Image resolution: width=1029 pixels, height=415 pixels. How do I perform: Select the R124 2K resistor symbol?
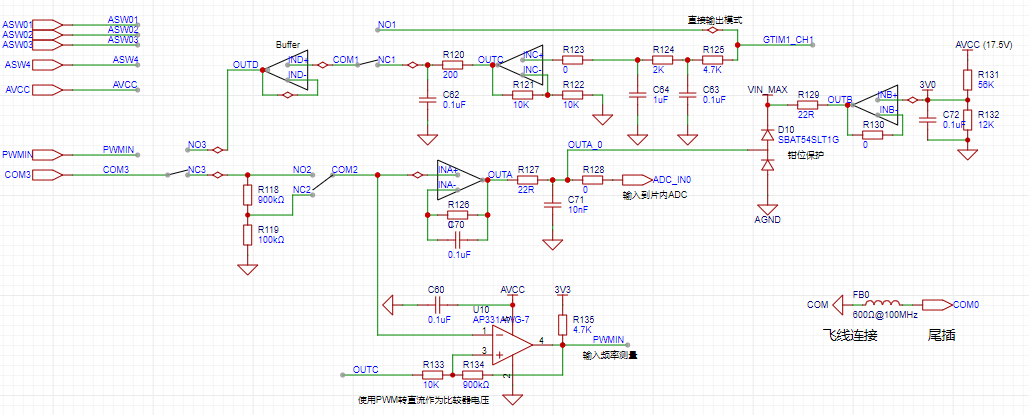[663, 60]
